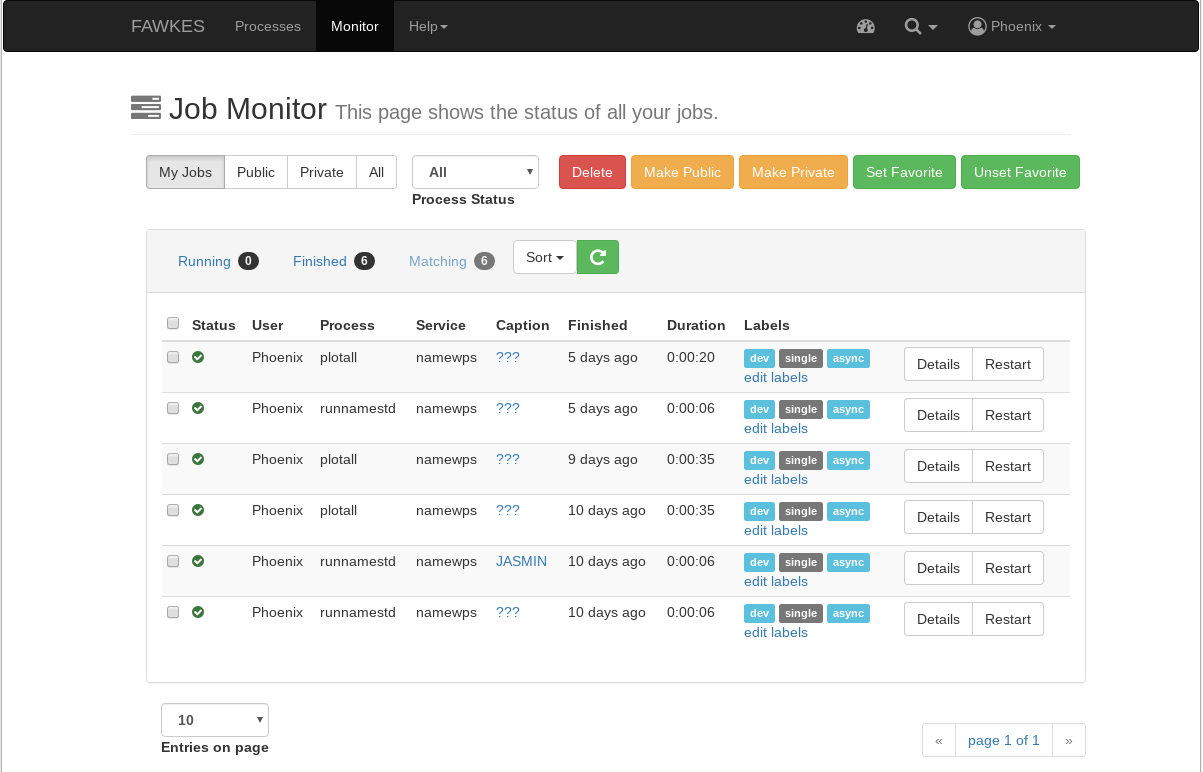Click the page 1 of 1 indicator
This screenshot has width=1203, height=772.
pos(1004,740)
